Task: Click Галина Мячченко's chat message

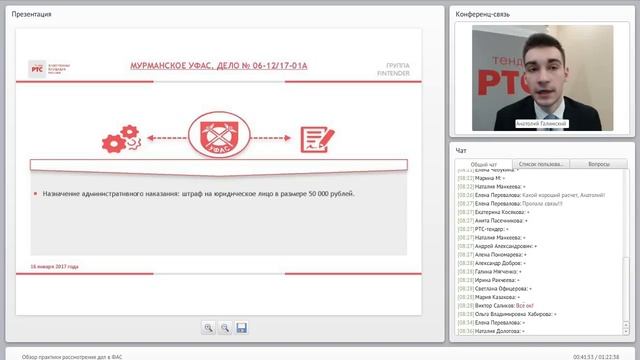Action: [x=489, y=271]
